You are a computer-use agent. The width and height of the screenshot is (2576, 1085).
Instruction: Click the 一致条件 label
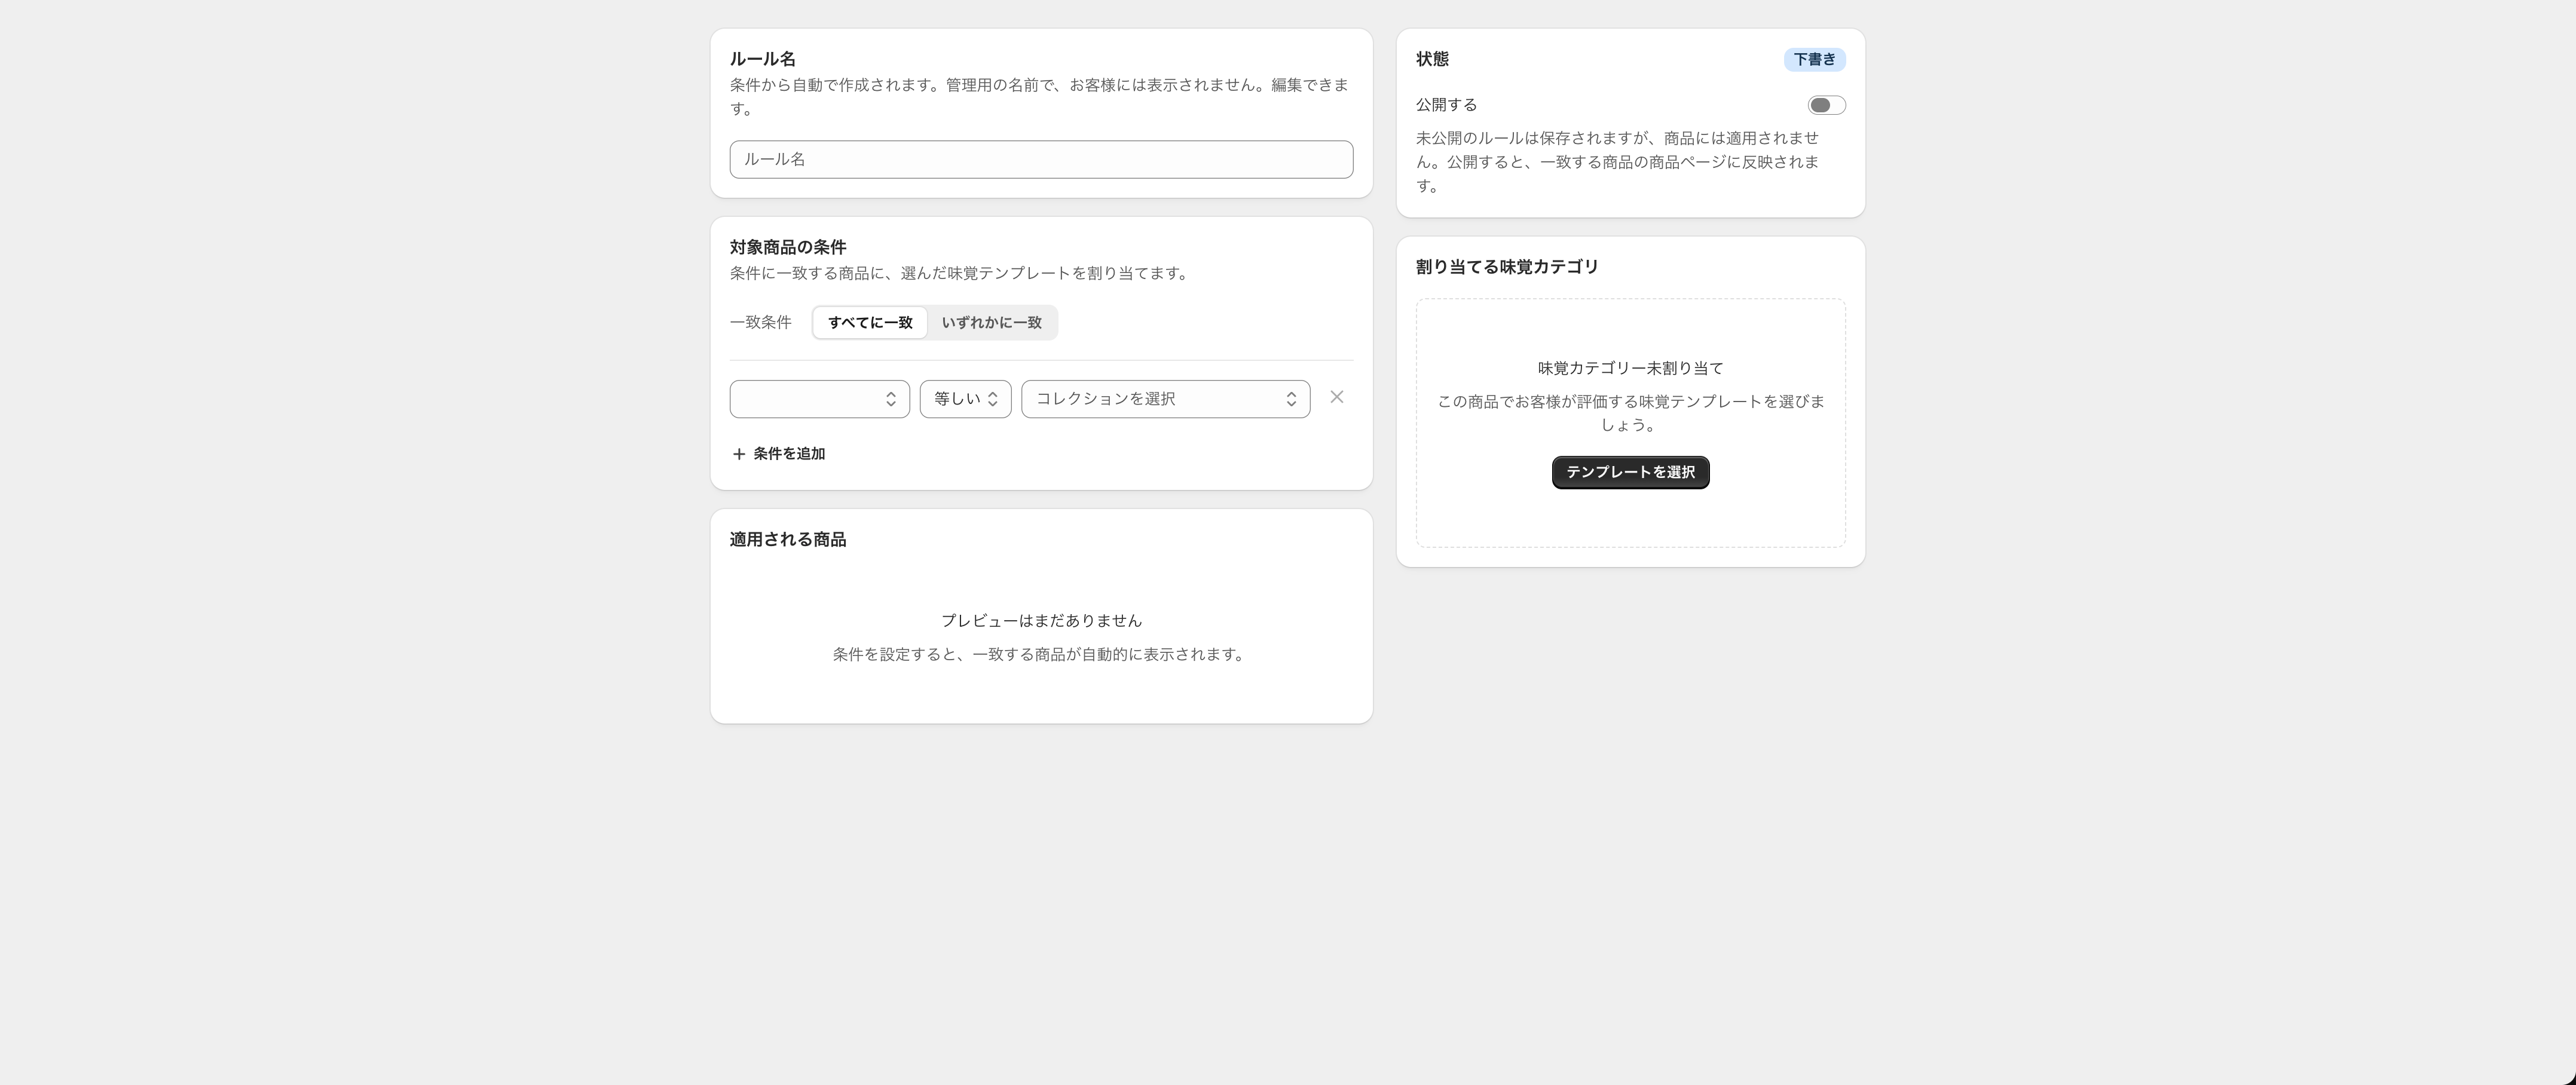tap(761, 323)
